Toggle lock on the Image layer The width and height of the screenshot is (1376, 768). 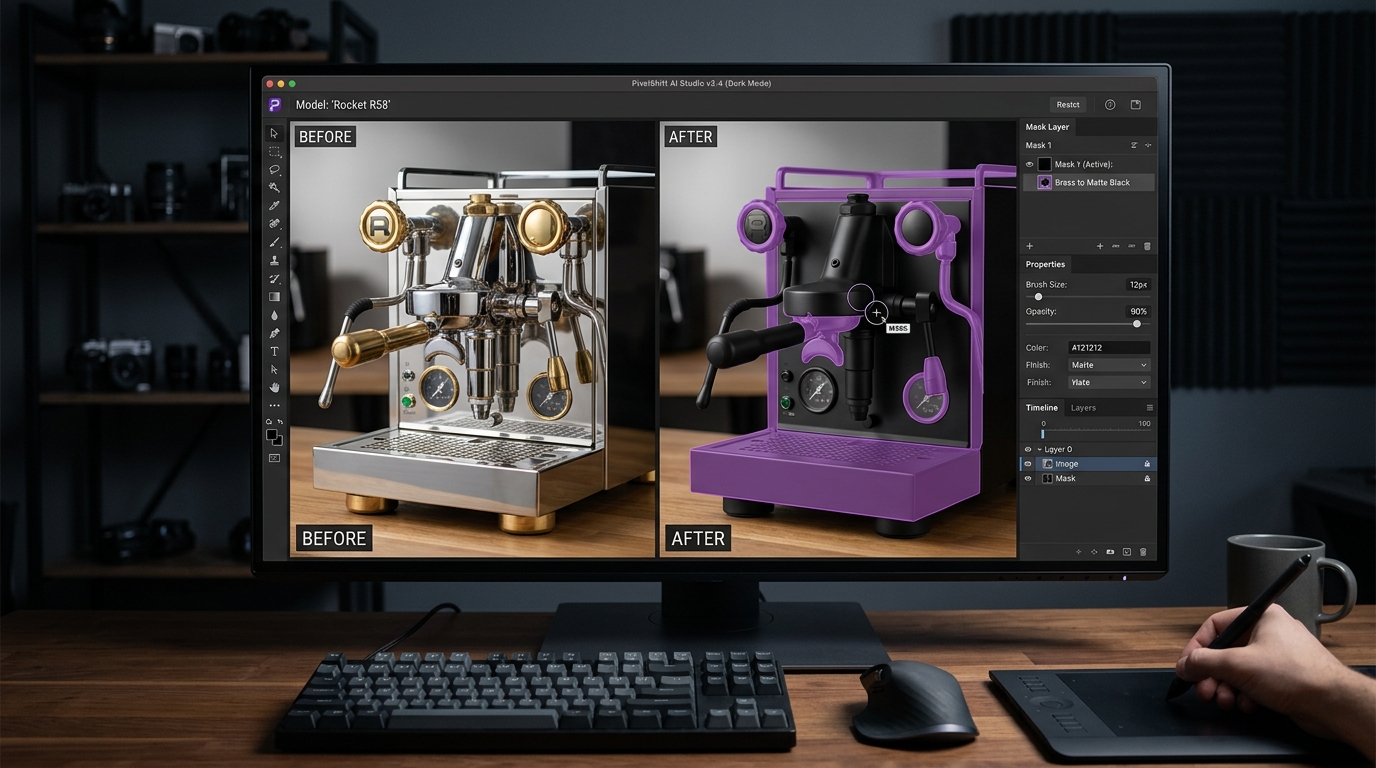click(x=1147, y=464)
